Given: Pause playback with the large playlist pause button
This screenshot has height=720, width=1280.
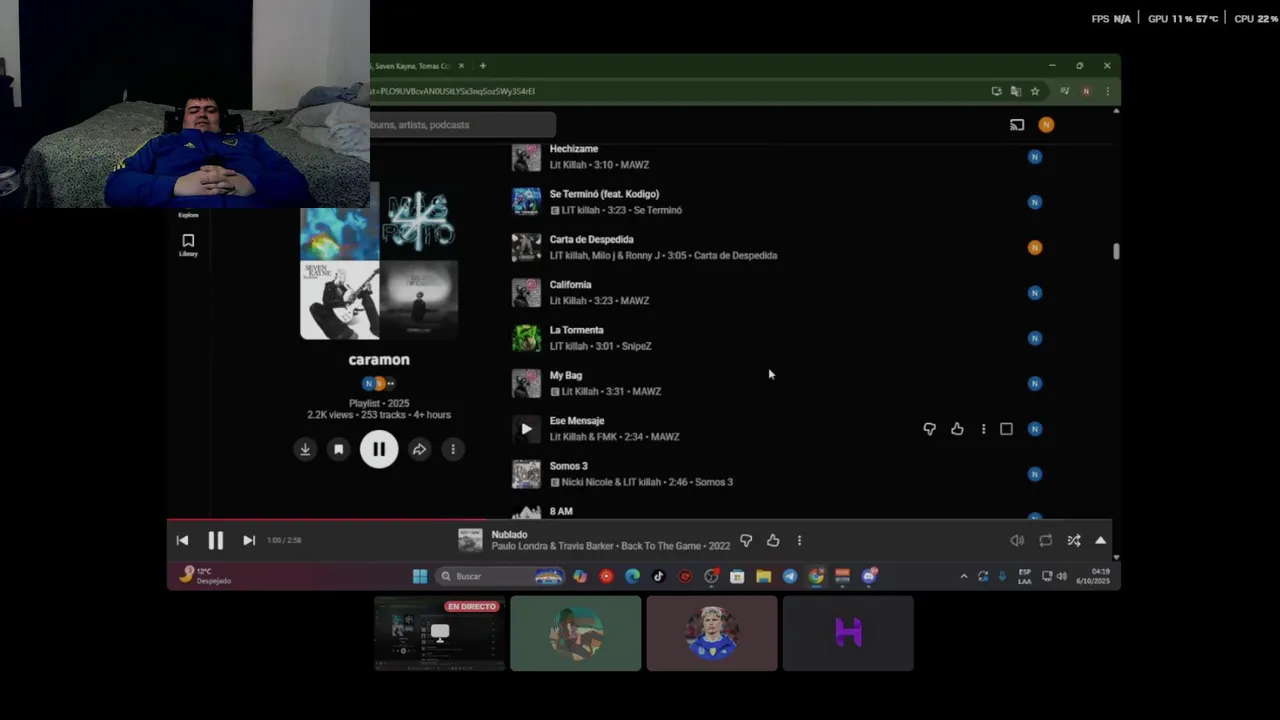Looking at the screenshot, I should (379, 449).
